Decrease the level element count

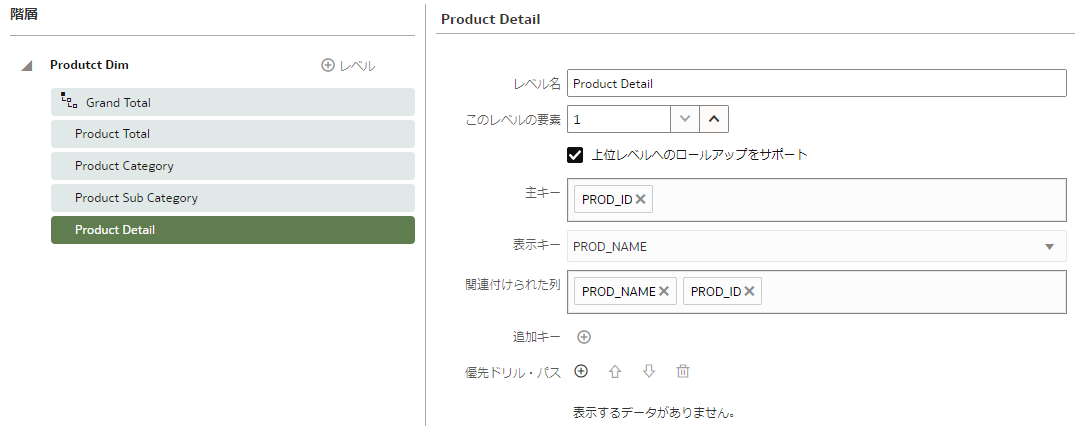point(685,118)
